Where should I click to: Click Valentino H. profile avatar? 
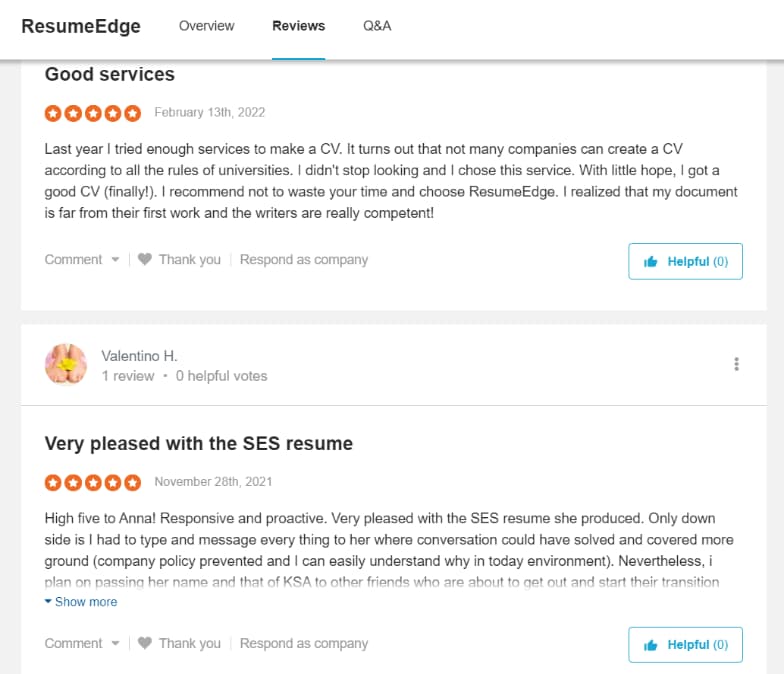66,364
